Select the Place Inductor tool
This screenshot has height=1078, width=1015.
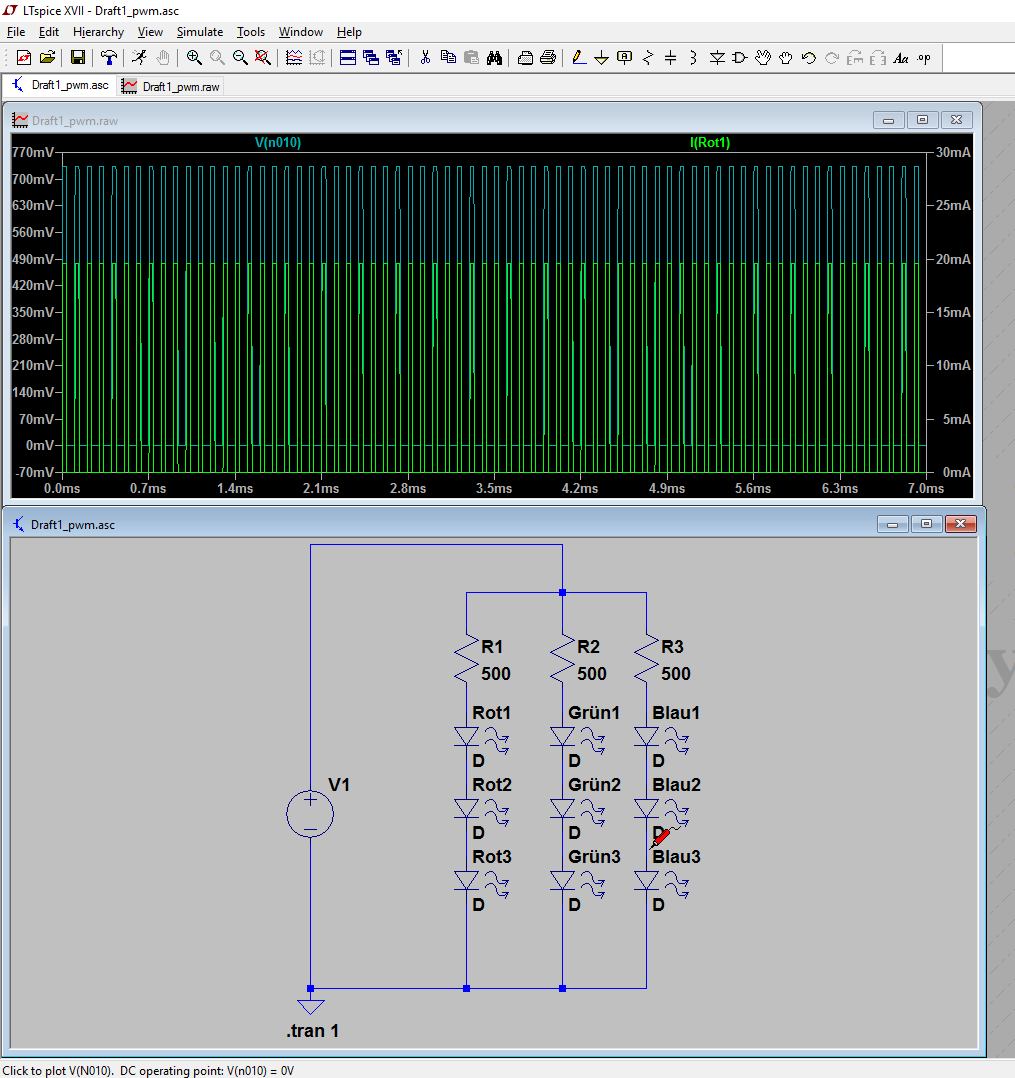(x=693, y=58)
